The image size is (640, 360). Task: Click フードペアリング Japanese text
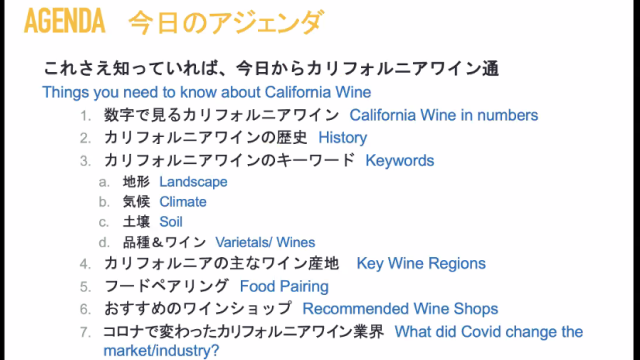click(166, 286)
